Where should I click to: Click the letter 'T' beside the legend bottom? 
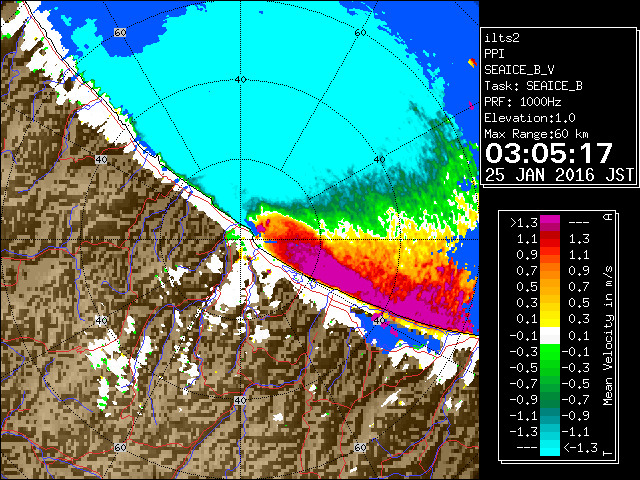point(608,453)
